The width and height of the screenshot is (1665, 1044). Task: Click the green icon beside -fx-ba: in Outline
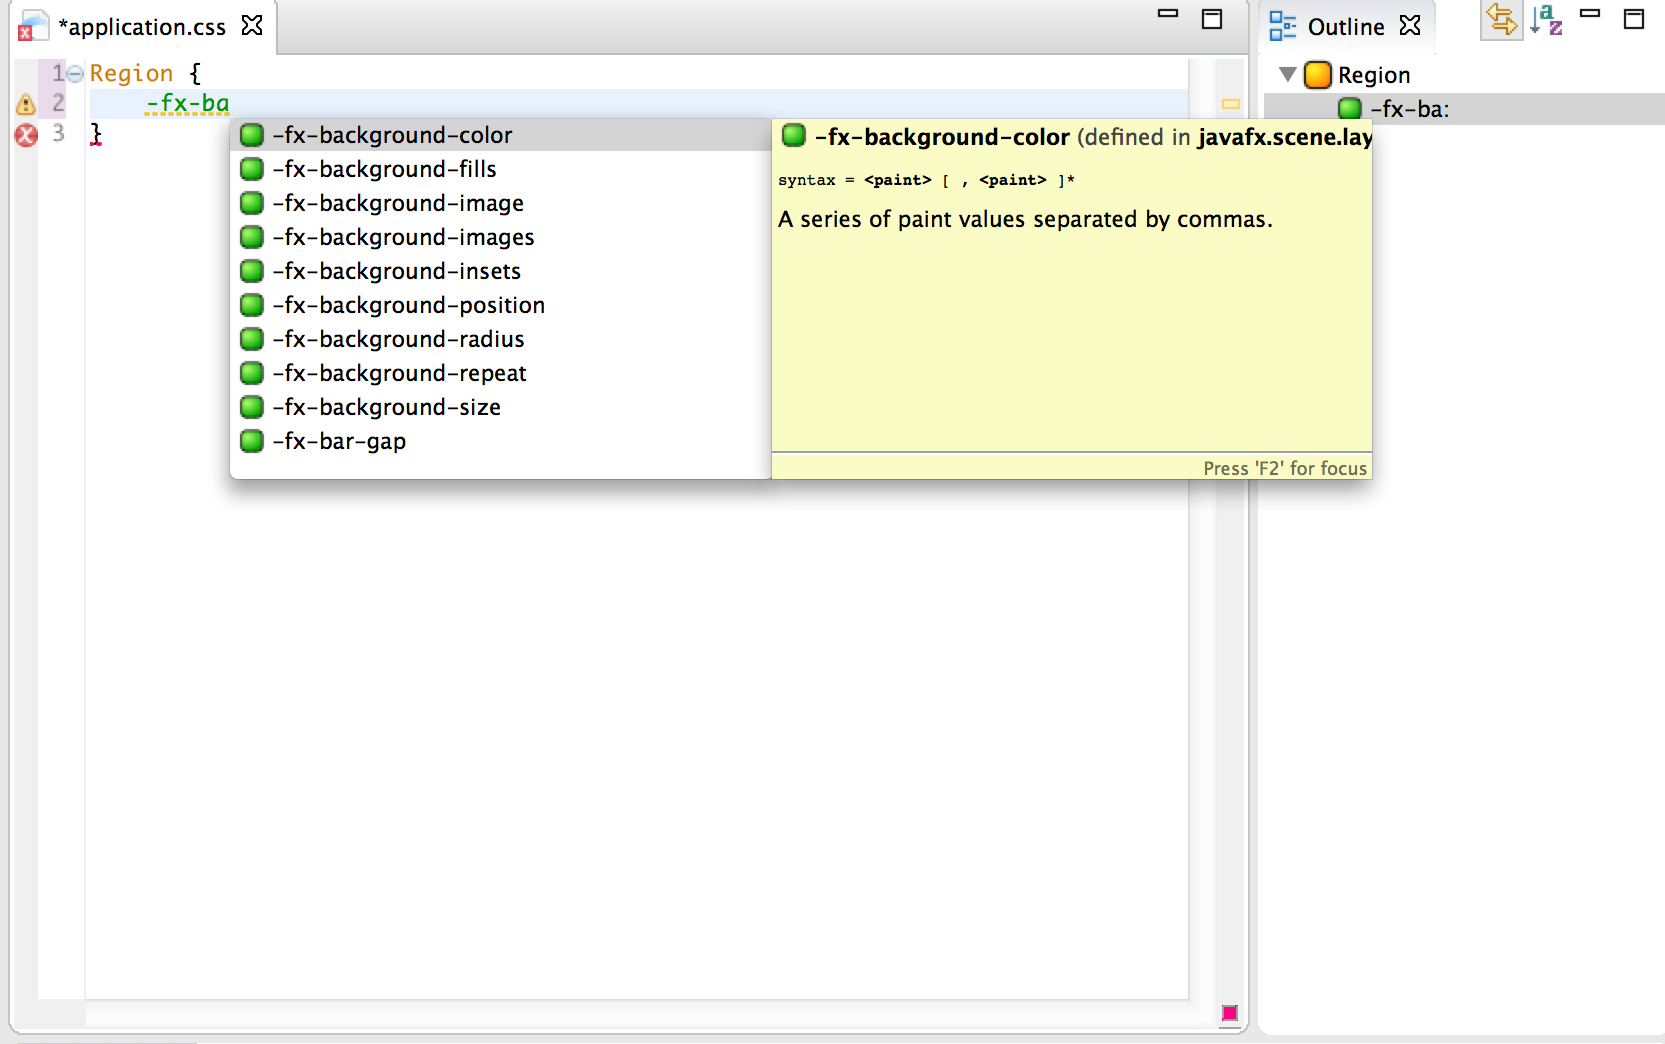click(1350, 109)
